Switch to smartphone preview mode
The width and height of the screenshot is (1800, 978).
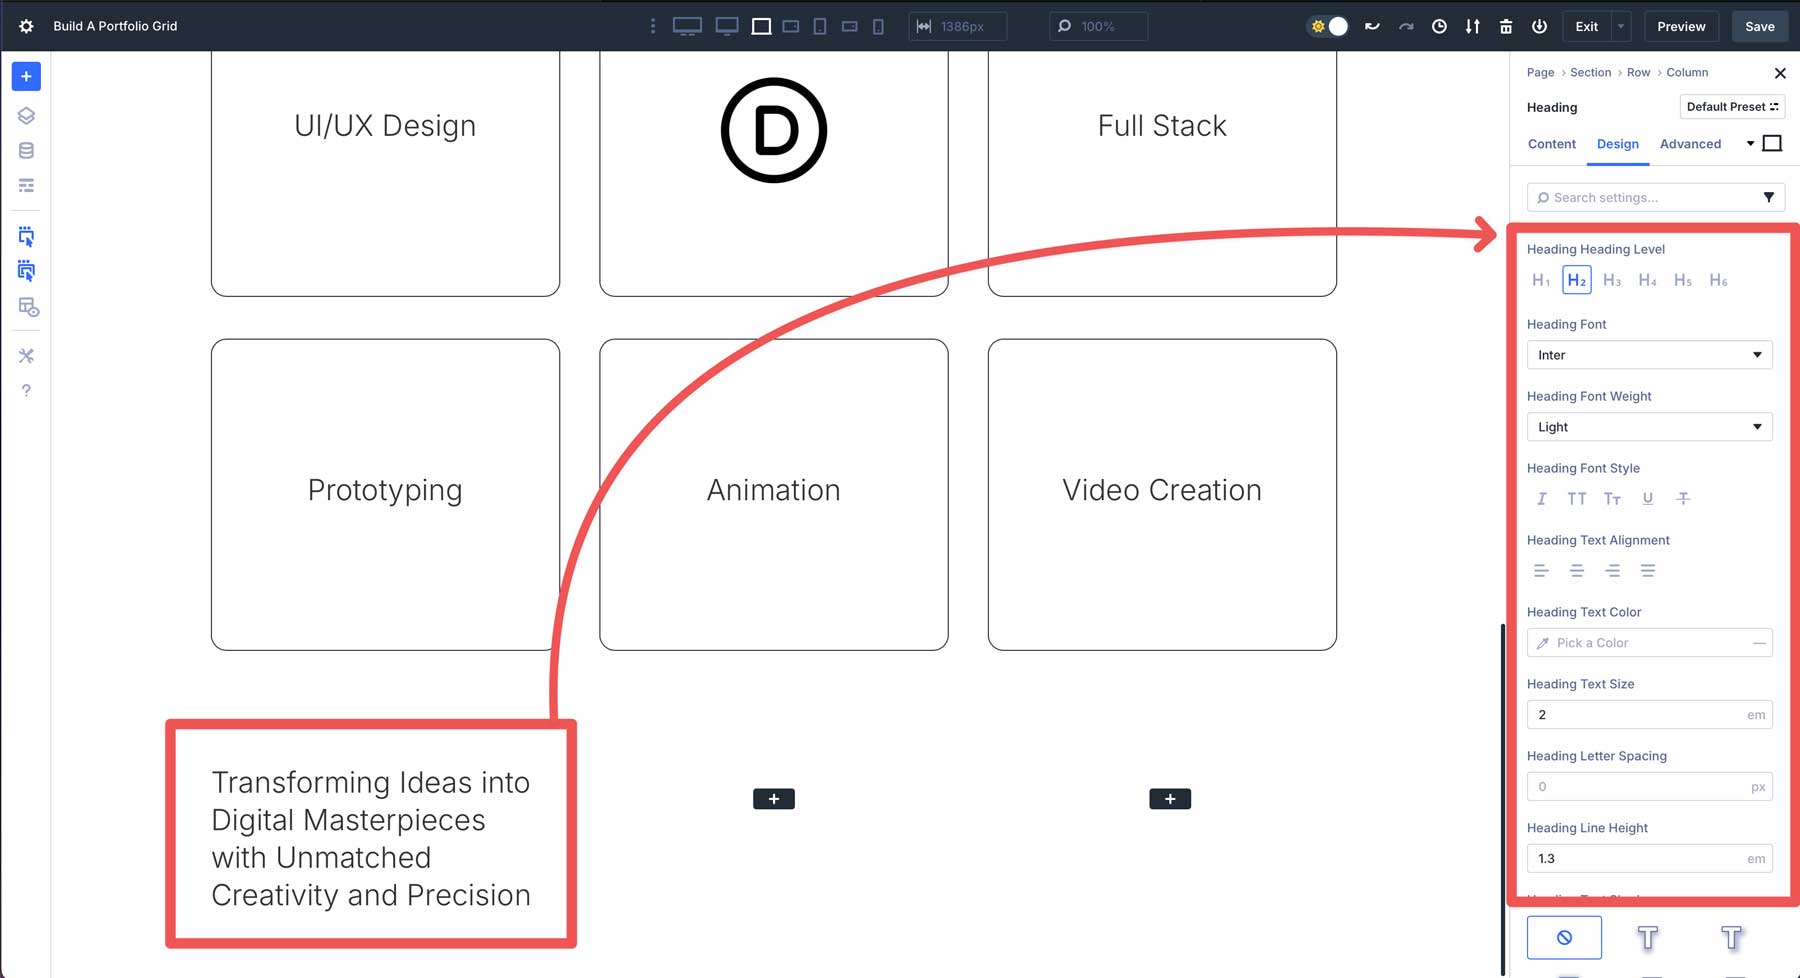pos(878,26)
